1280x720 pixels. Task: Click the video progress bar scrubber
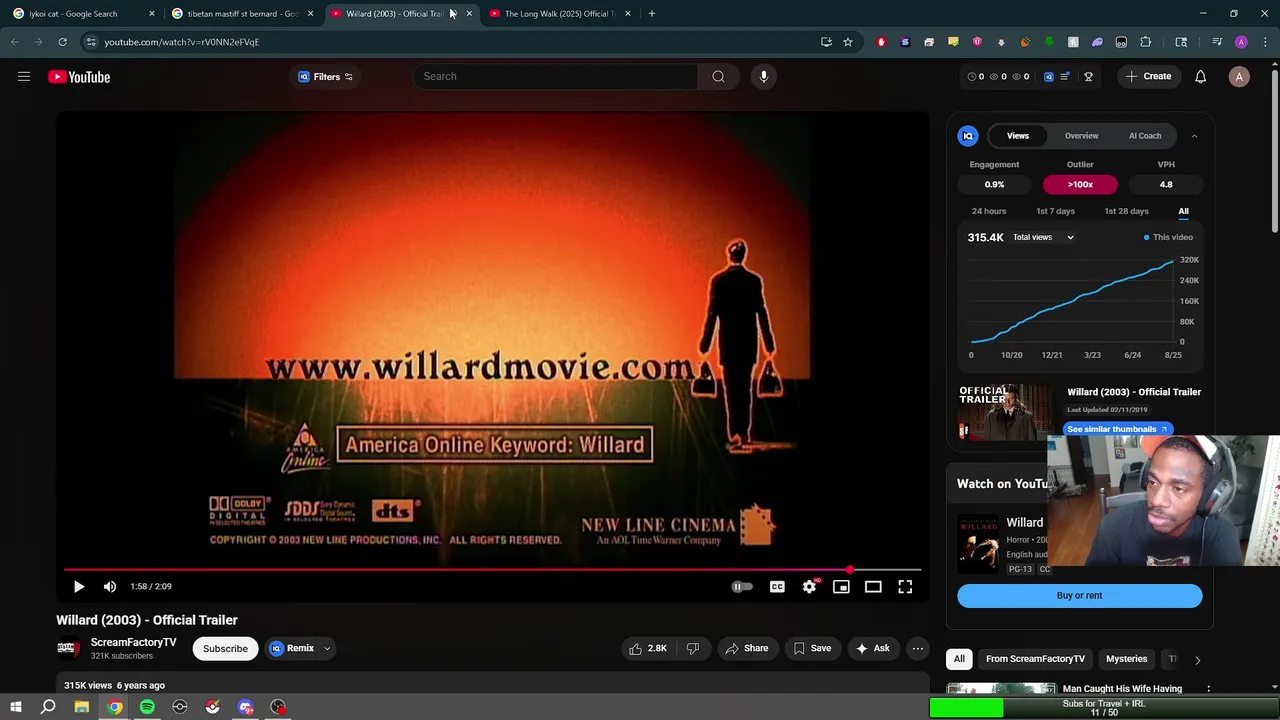point(850,570)
